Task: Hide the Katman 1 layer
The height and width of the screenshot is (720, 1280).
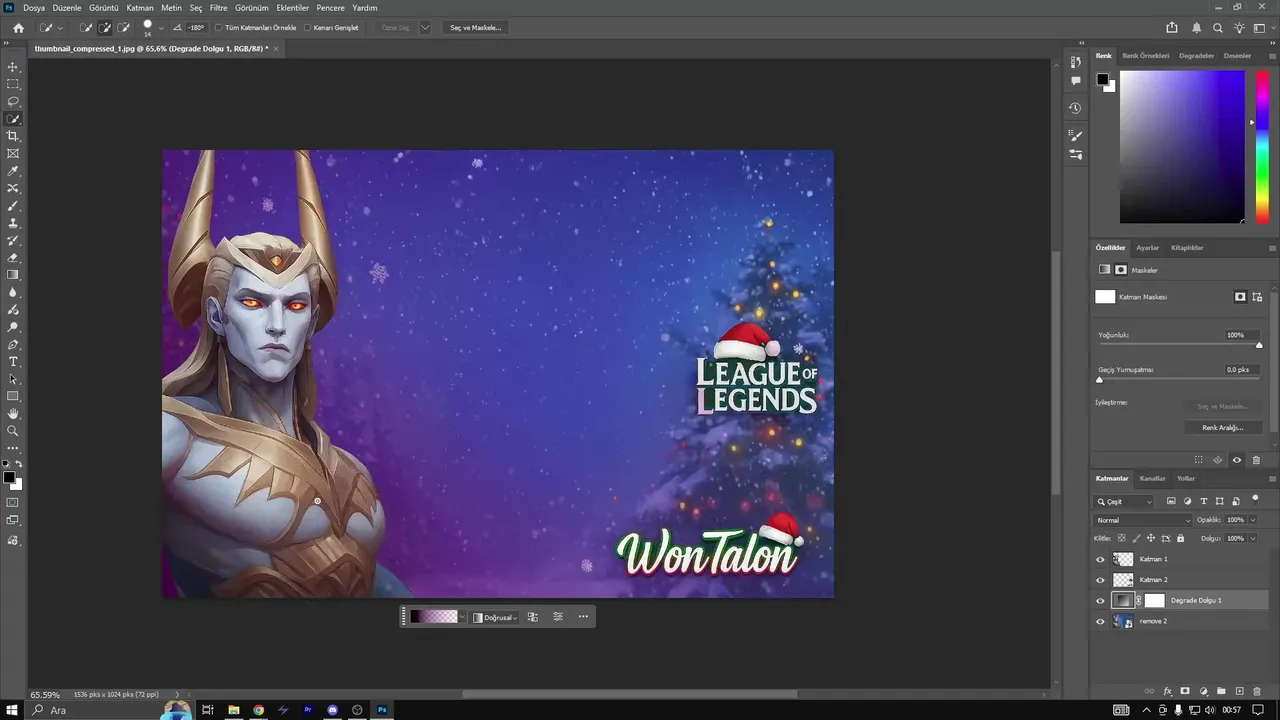Action: click(x=1100, y=559)
